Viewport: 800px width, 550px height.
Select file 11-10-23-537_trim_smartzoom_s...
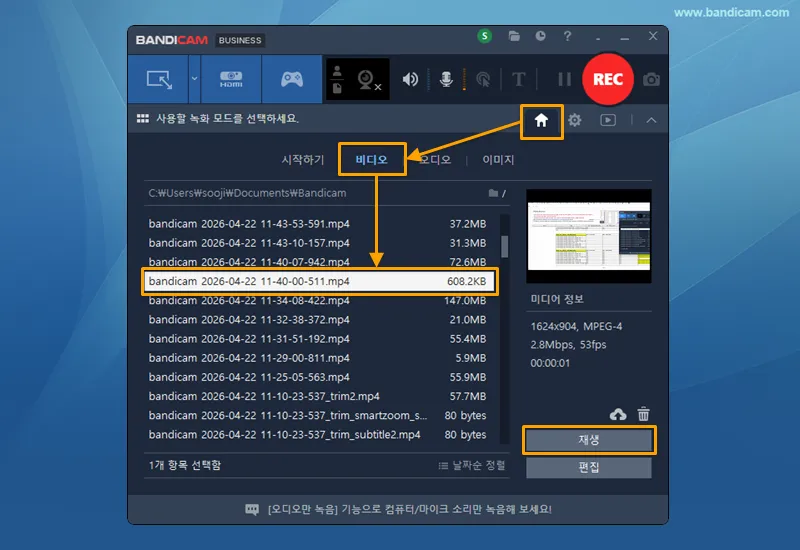[x=317, y=415]
